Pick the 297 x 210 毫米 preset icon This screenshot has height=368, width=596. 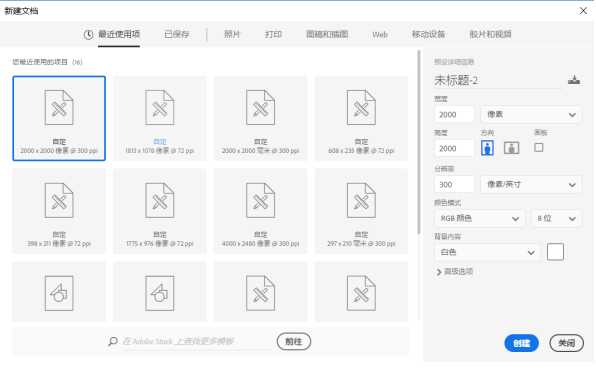[361, 200]
